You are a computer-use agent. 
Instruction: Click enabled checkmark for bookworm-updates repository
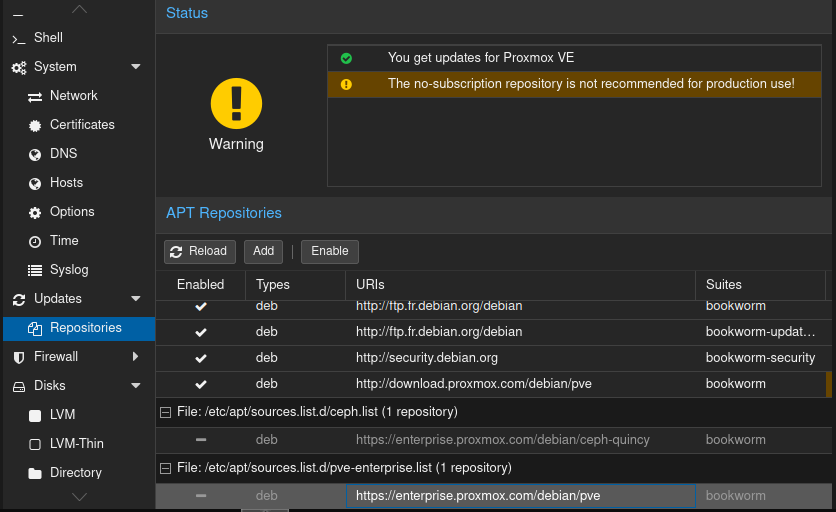coord(201,332)
